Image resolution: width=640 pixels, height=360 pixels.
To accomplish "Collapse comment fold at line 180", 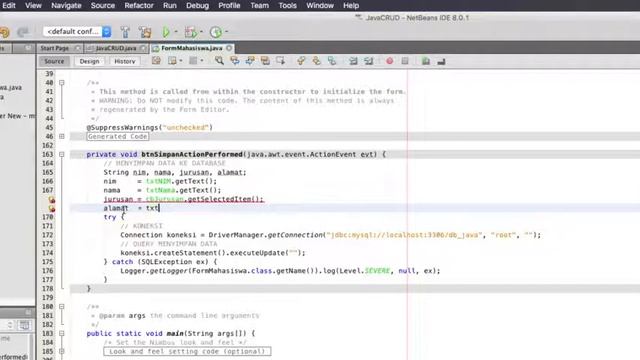I will coord(62,307).
